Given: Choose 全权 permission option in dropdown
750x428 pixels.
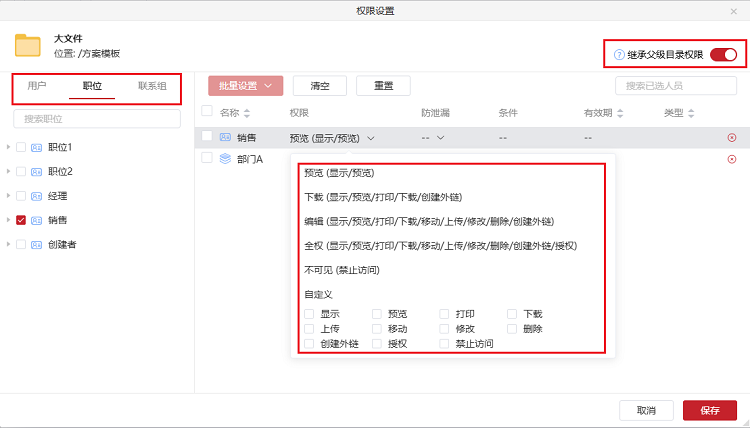Looking at the screenshot, I should coord(441,246).
